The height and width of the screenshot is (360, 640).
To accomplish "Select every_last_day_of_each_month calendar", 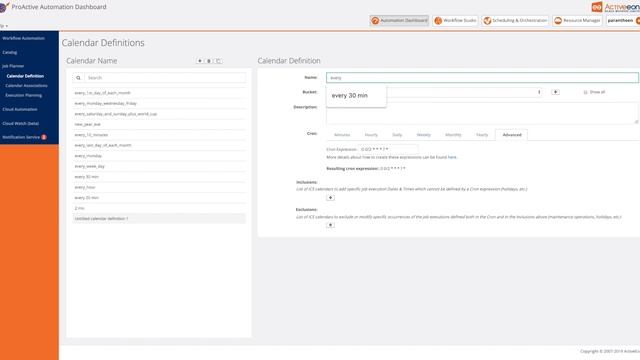I will [x=159, y=145].
